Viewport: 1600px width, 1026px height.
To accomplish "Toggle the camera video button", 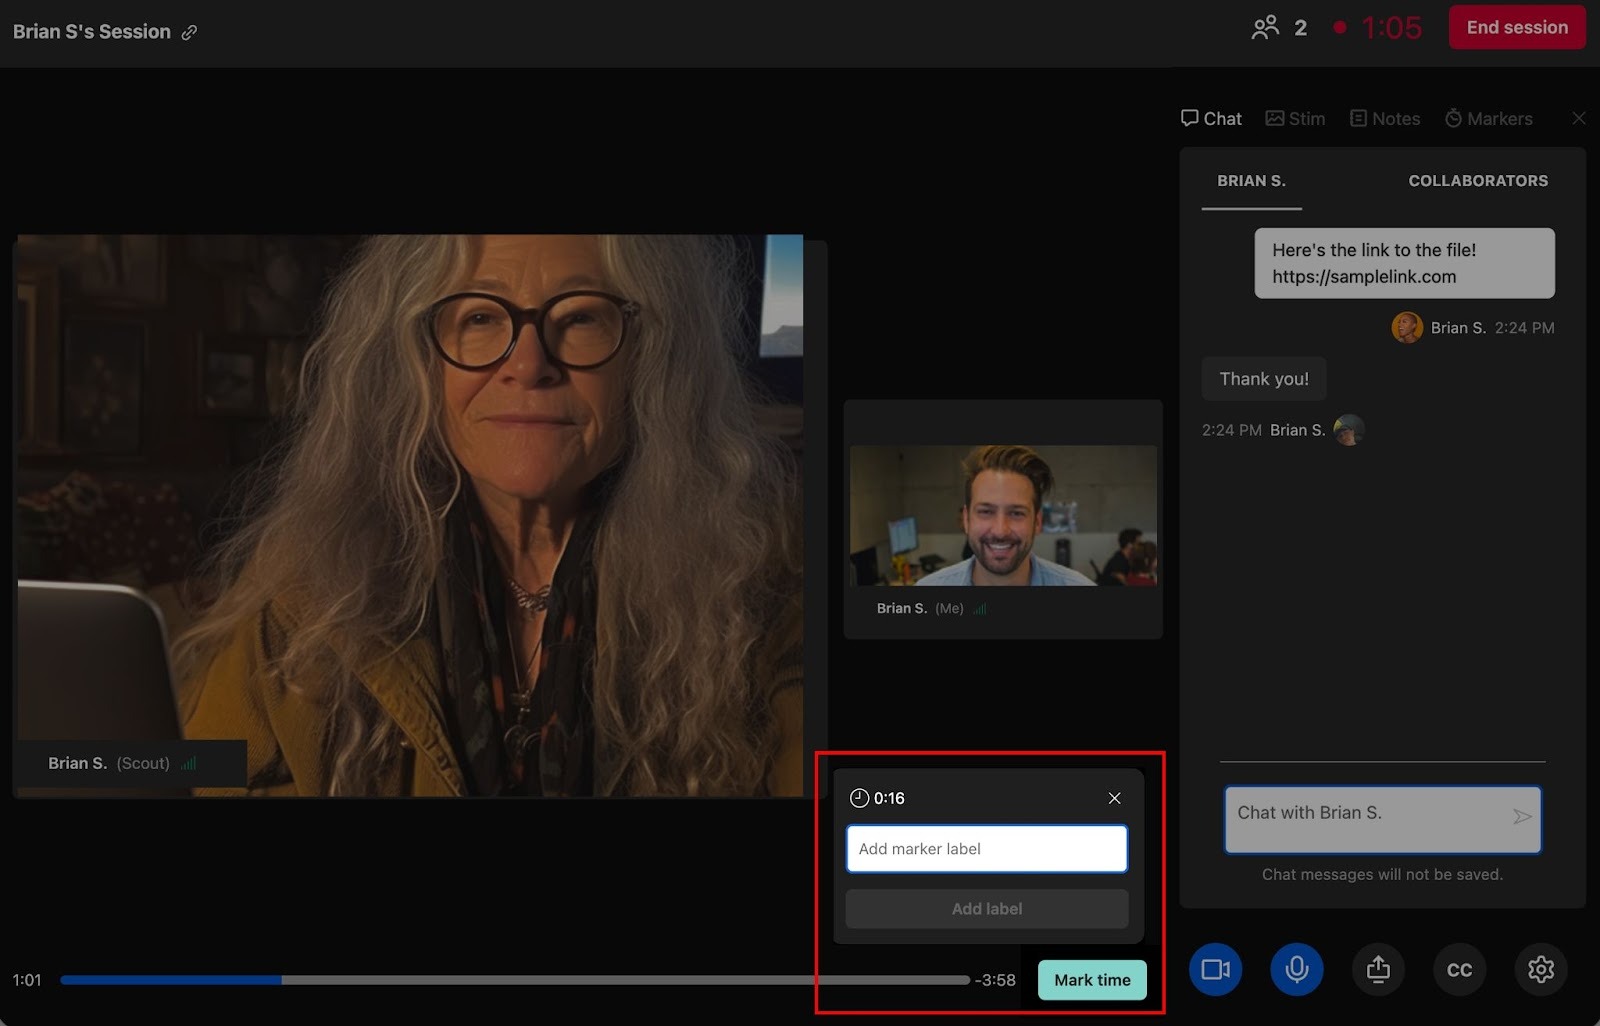I will 1215,969.
